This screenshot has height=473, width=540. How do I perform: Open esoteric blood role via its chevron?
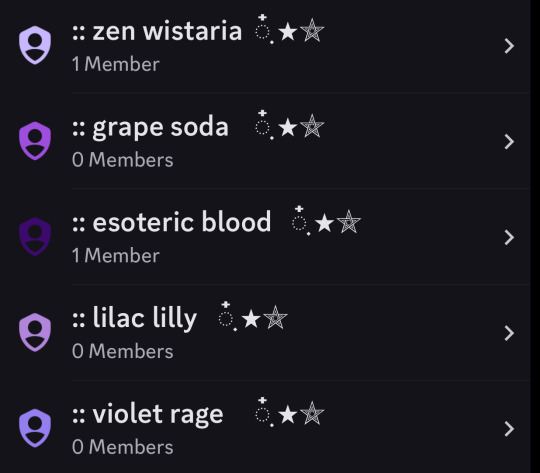tap(509, 237)
